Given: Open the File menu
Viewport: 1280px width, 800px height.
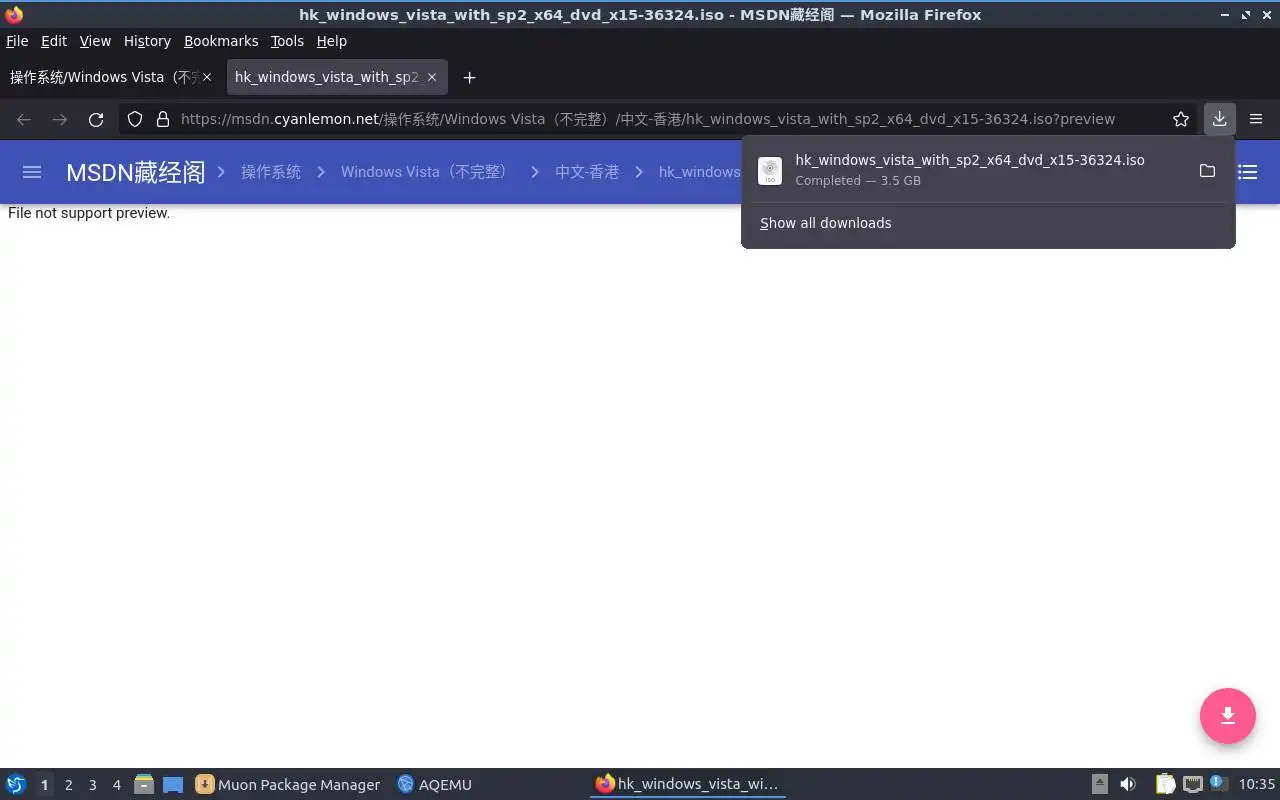Looking at the screenshot, I should 17,41.
